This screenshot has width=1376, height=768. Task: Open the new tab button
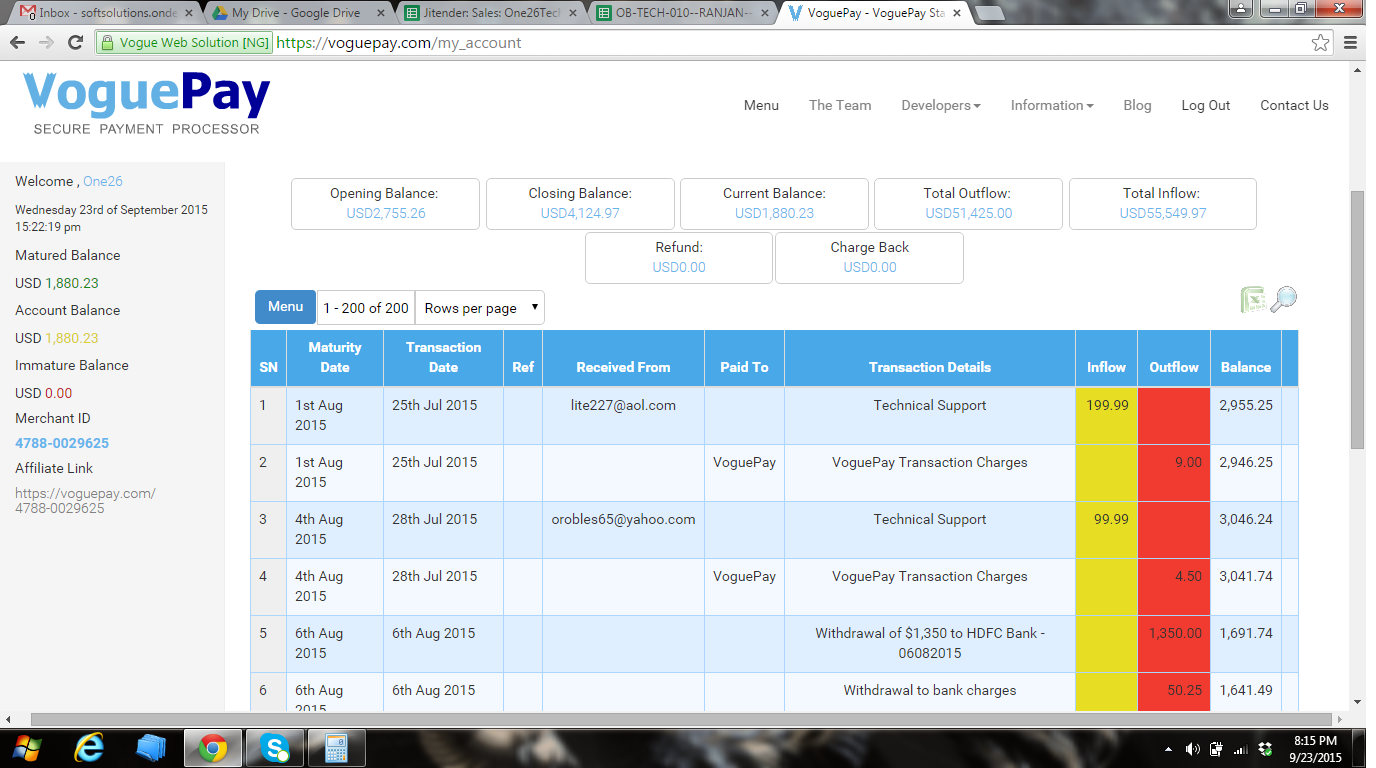click(x=990, y=14)
